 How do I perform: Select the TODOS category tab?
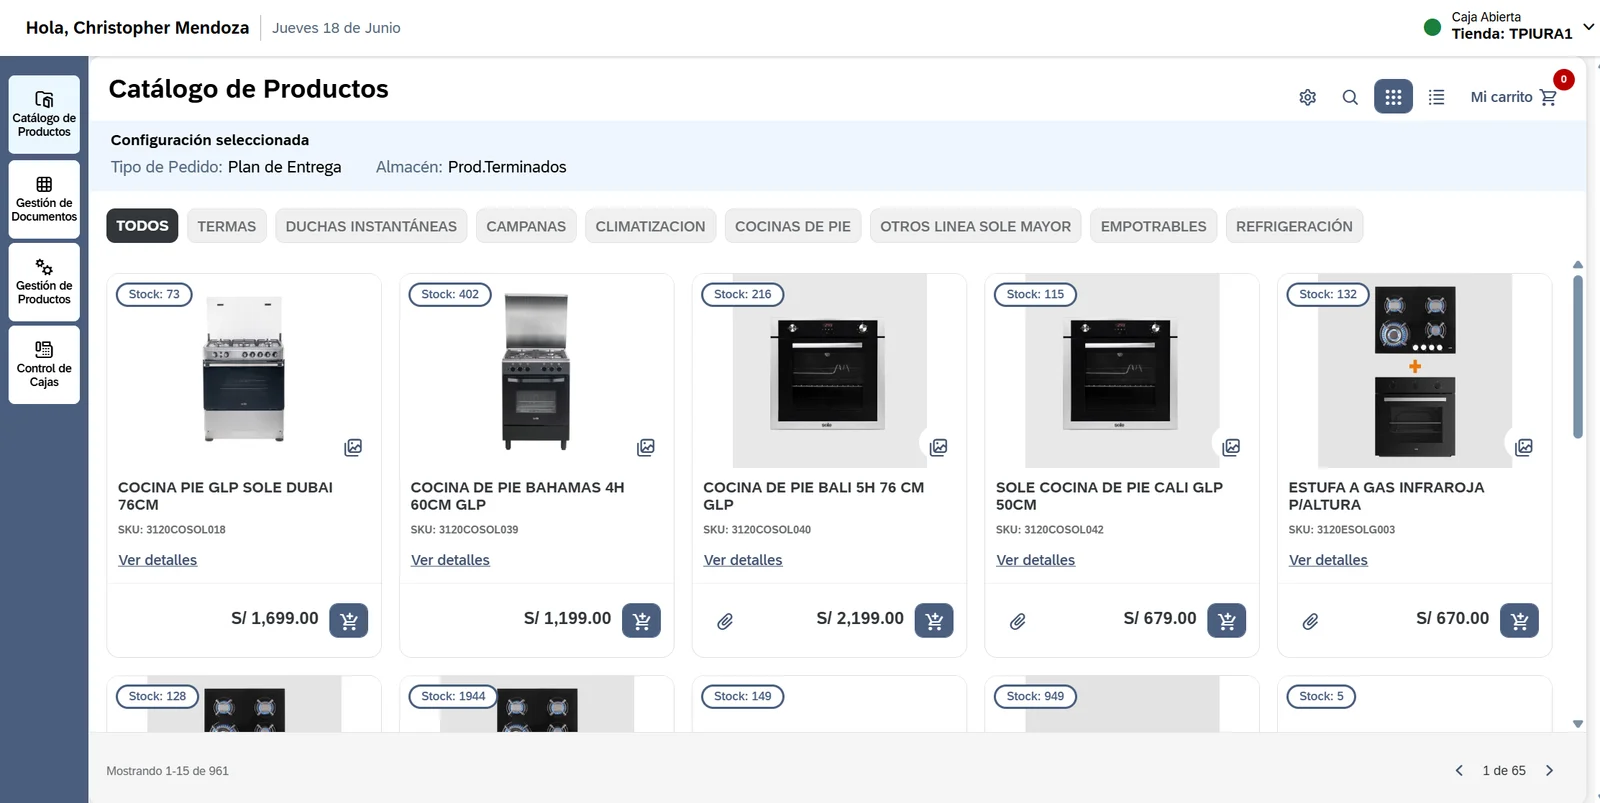click(x=142, y=226)
